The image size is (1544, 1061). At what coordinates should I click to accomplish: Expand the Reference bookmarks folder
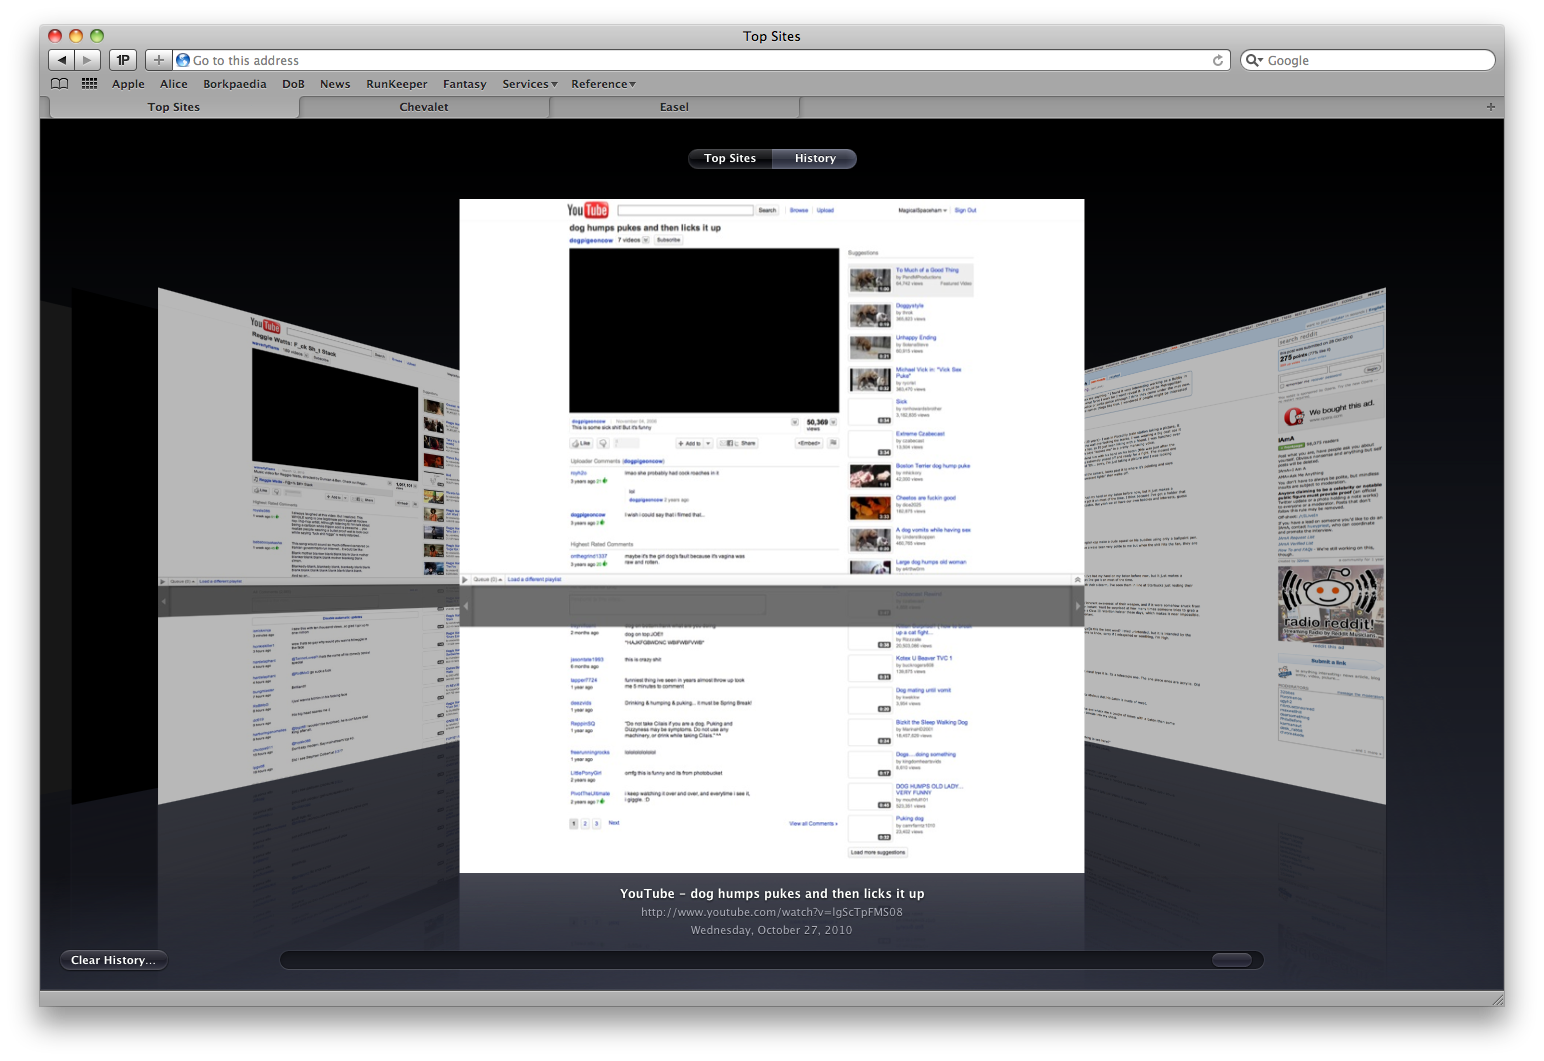(x=603, y=84)
